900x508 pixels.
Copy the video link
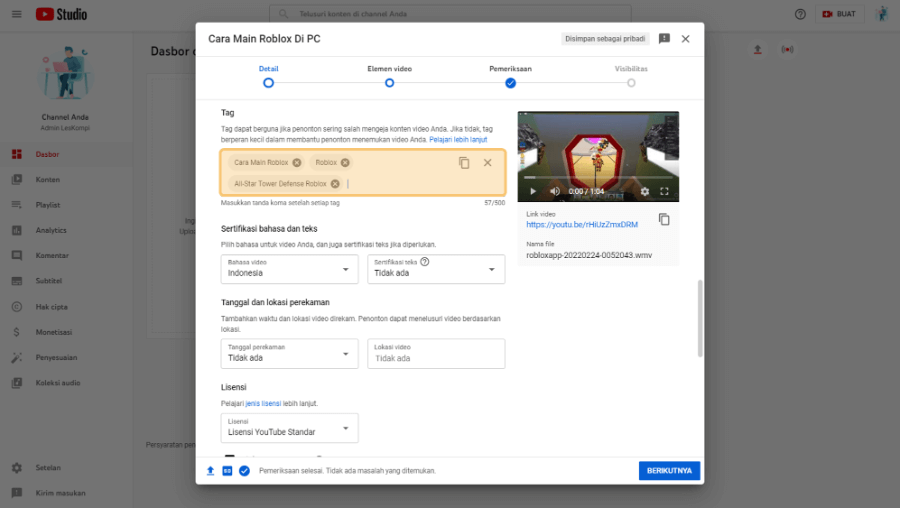664,219
